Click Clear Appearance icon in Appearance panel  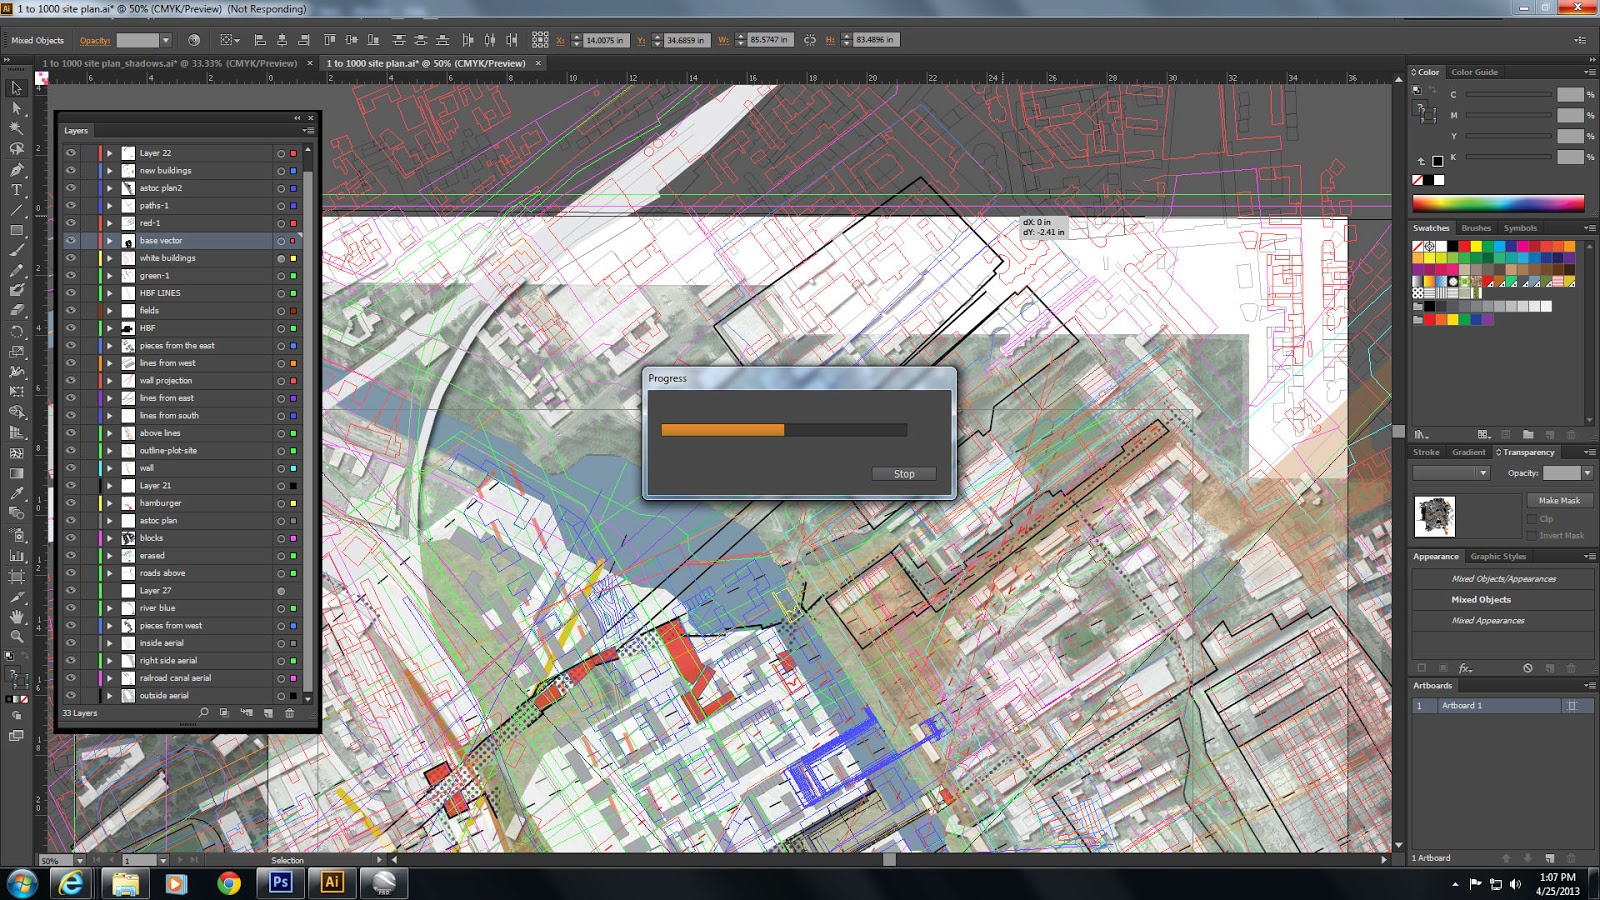click(1528, 668)
